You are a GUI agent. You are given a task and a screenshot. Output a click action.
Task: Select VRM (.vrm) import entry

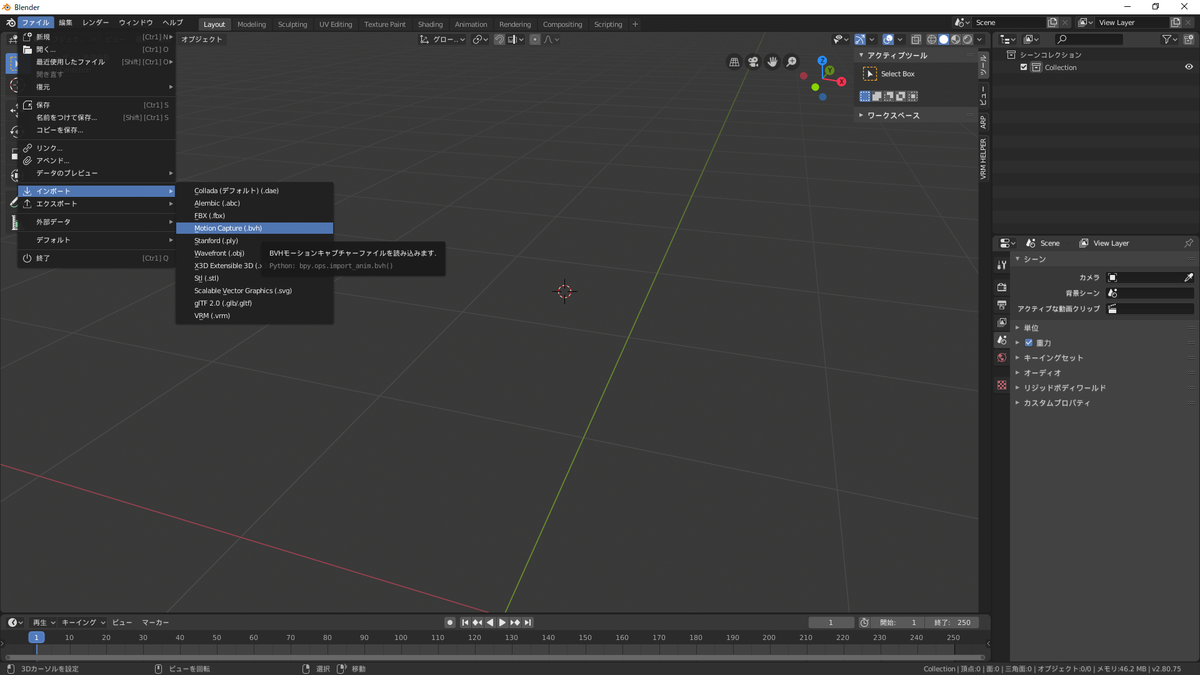pos(254,315)
